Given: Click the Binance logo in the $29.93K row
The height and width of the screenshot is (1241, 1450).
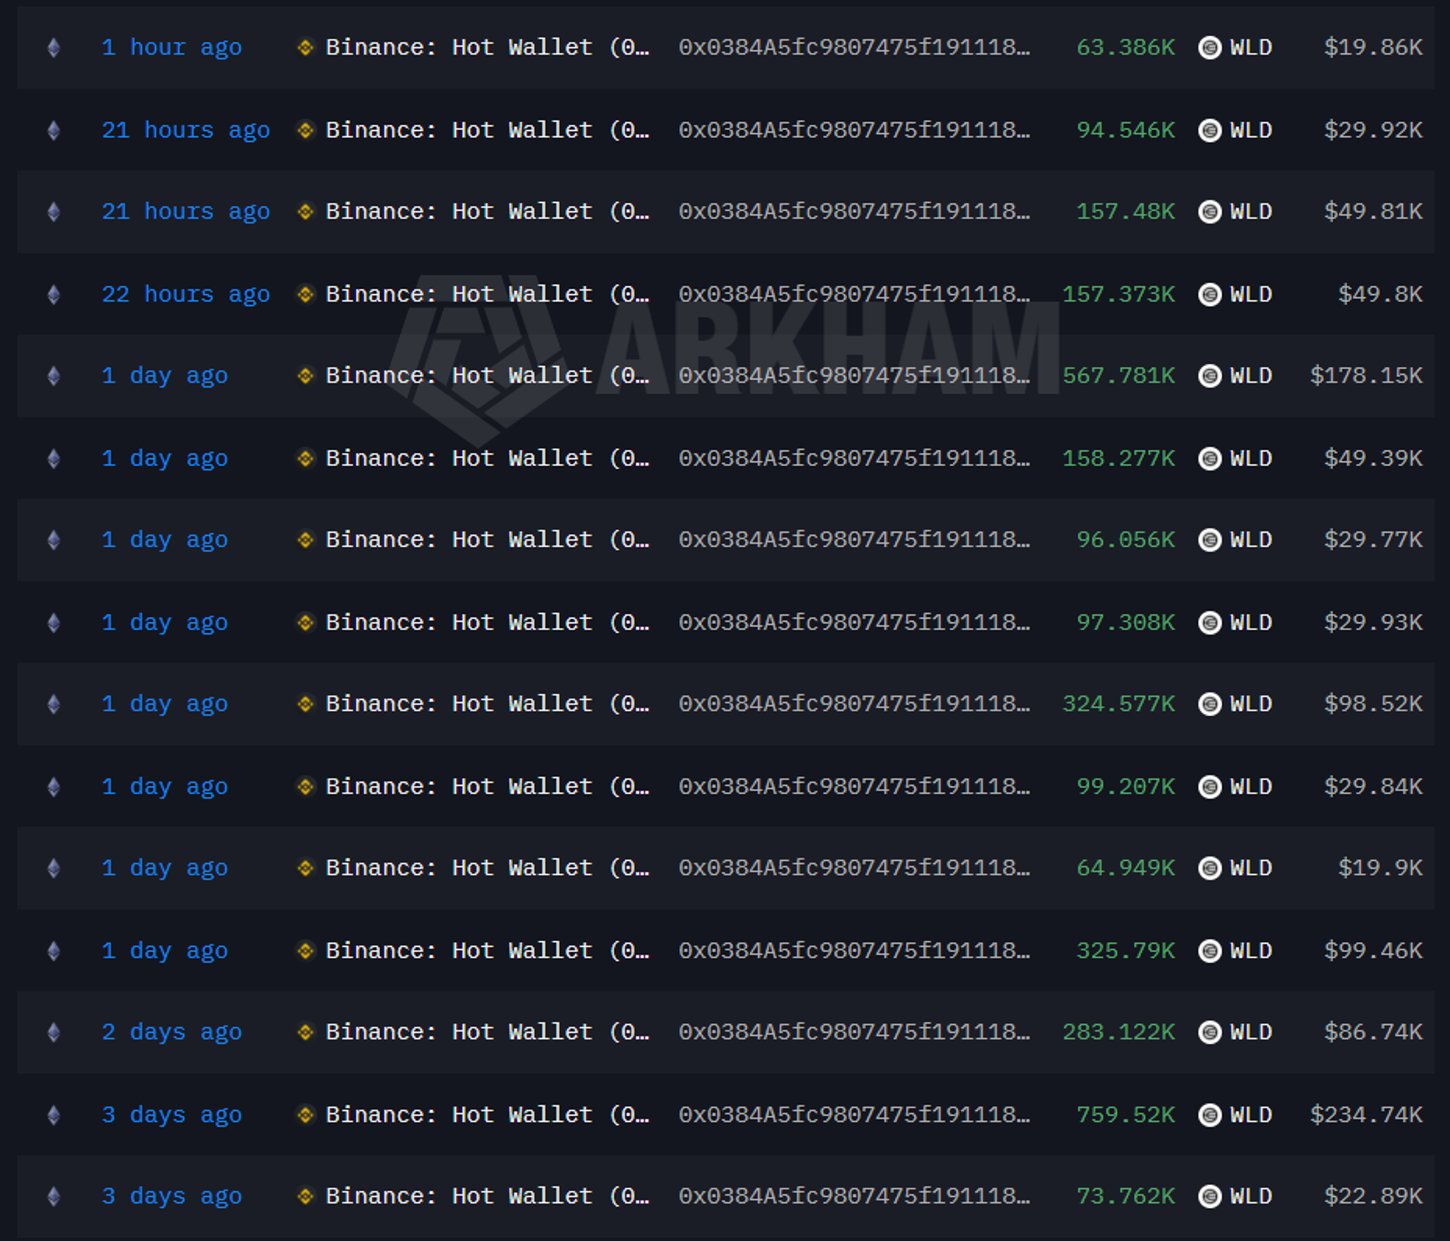Looking at the screenshot, I should (306, 622).
